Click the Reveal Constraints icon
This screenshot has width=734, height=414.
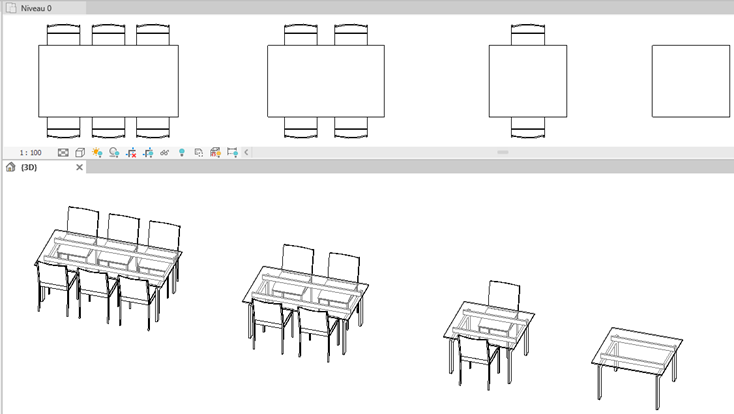pos(232,153)
